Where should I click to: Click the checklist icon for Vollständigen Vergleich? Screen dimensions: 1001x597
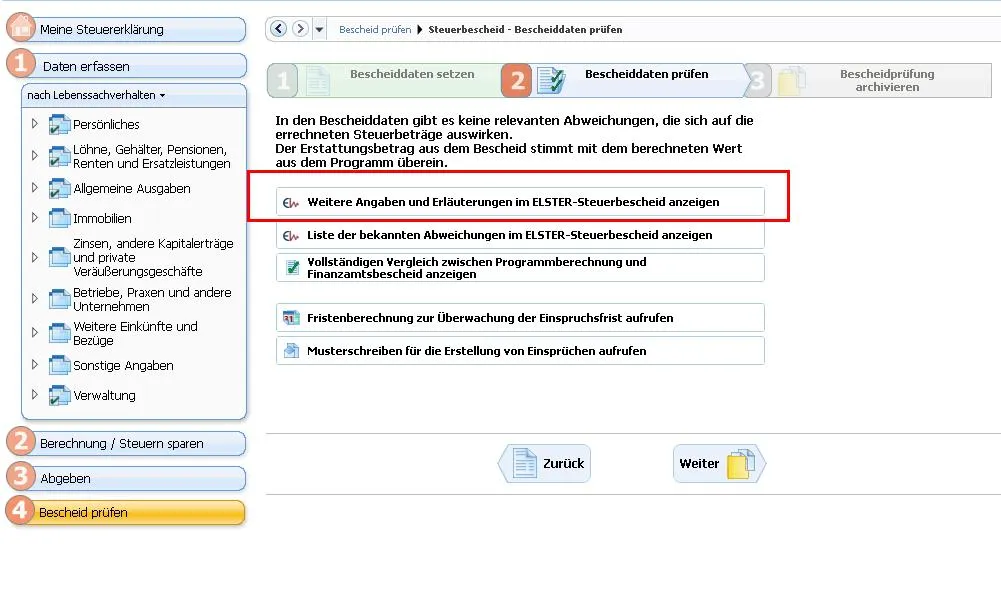point(292,268)
